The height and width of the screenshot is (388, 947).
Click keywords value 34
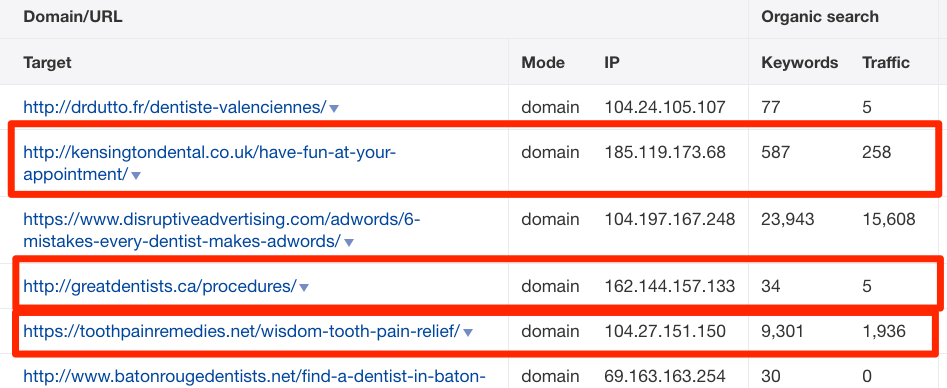tap(771, 286)
